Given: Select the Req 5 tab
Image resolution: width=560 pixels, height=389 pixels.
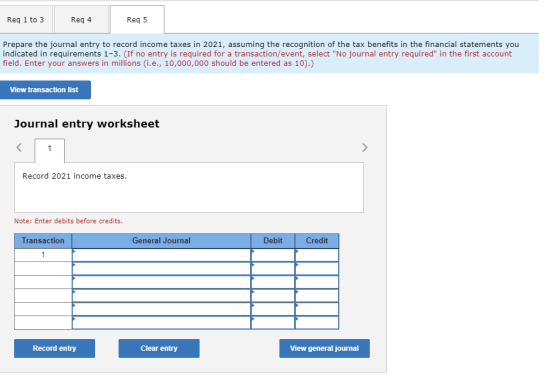Looking at the screenshot, I should pyautogui.click(x=137, y=20).
